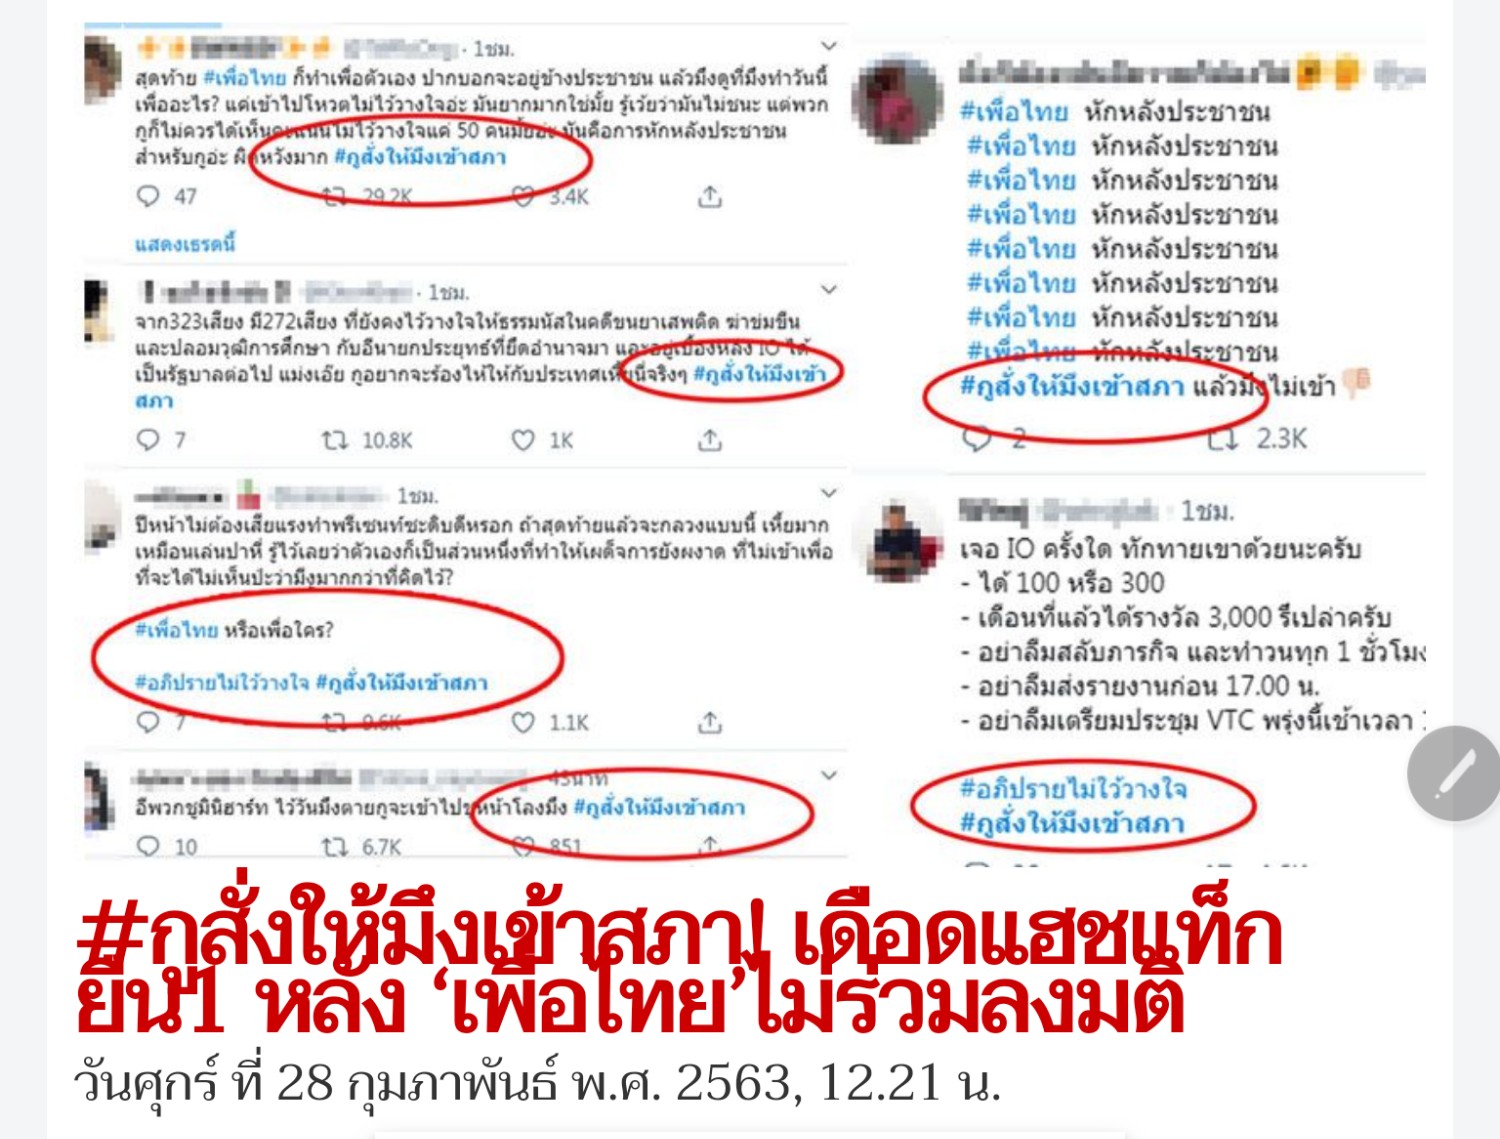View the top-right tweet's profile avatar
Screen dimensions: 1500x1139
pyautogui.click(x=897, y=100)
